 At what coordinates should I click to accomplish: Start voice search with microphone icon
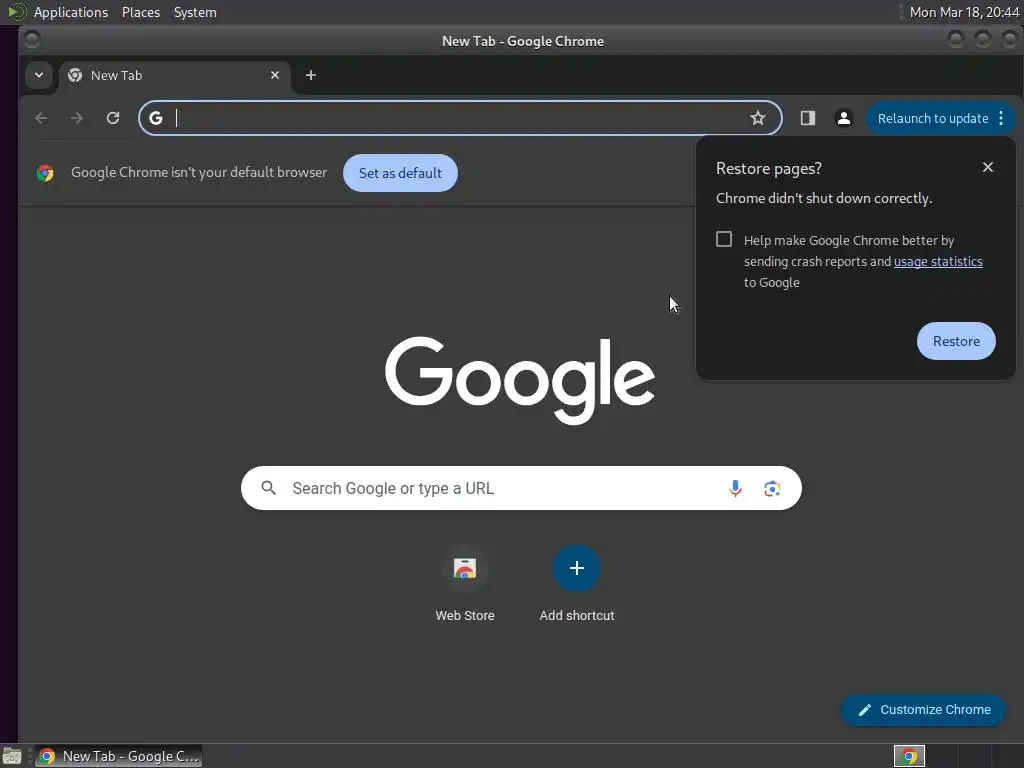coord(735,488)
